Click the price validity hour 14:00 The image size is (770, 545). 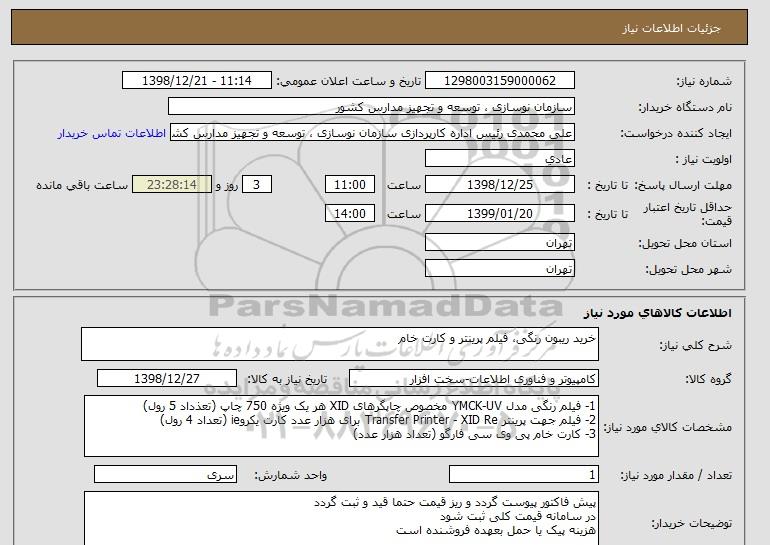[x=350, y=213]
